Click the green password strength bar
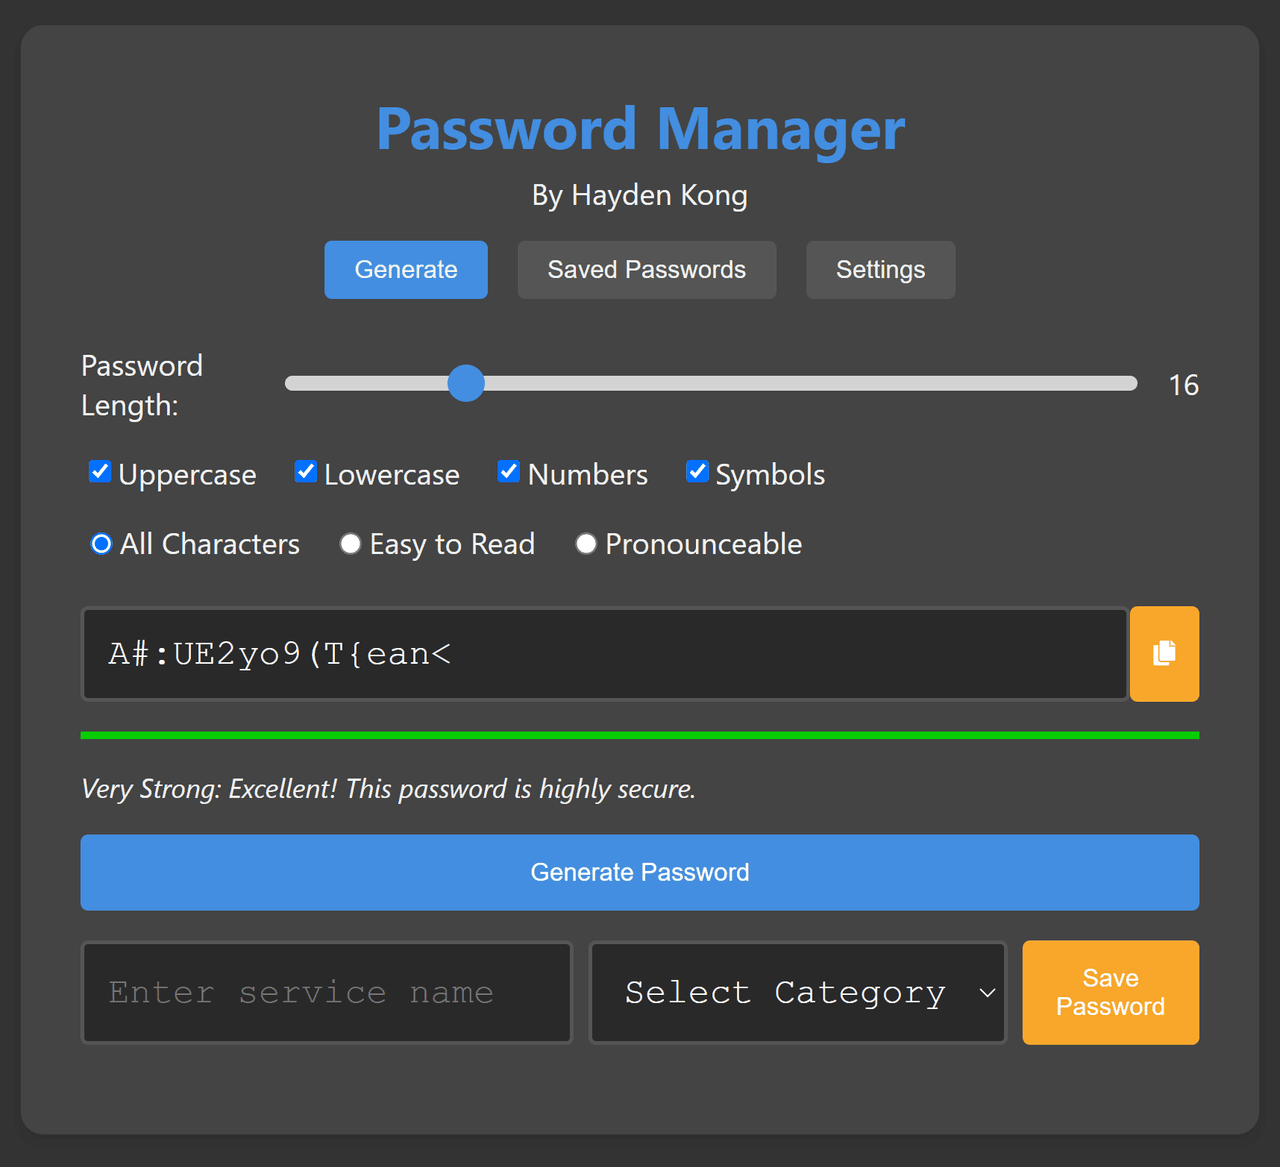The width and height of the screenshot is (1280, 1167). (x=640, y=735)
